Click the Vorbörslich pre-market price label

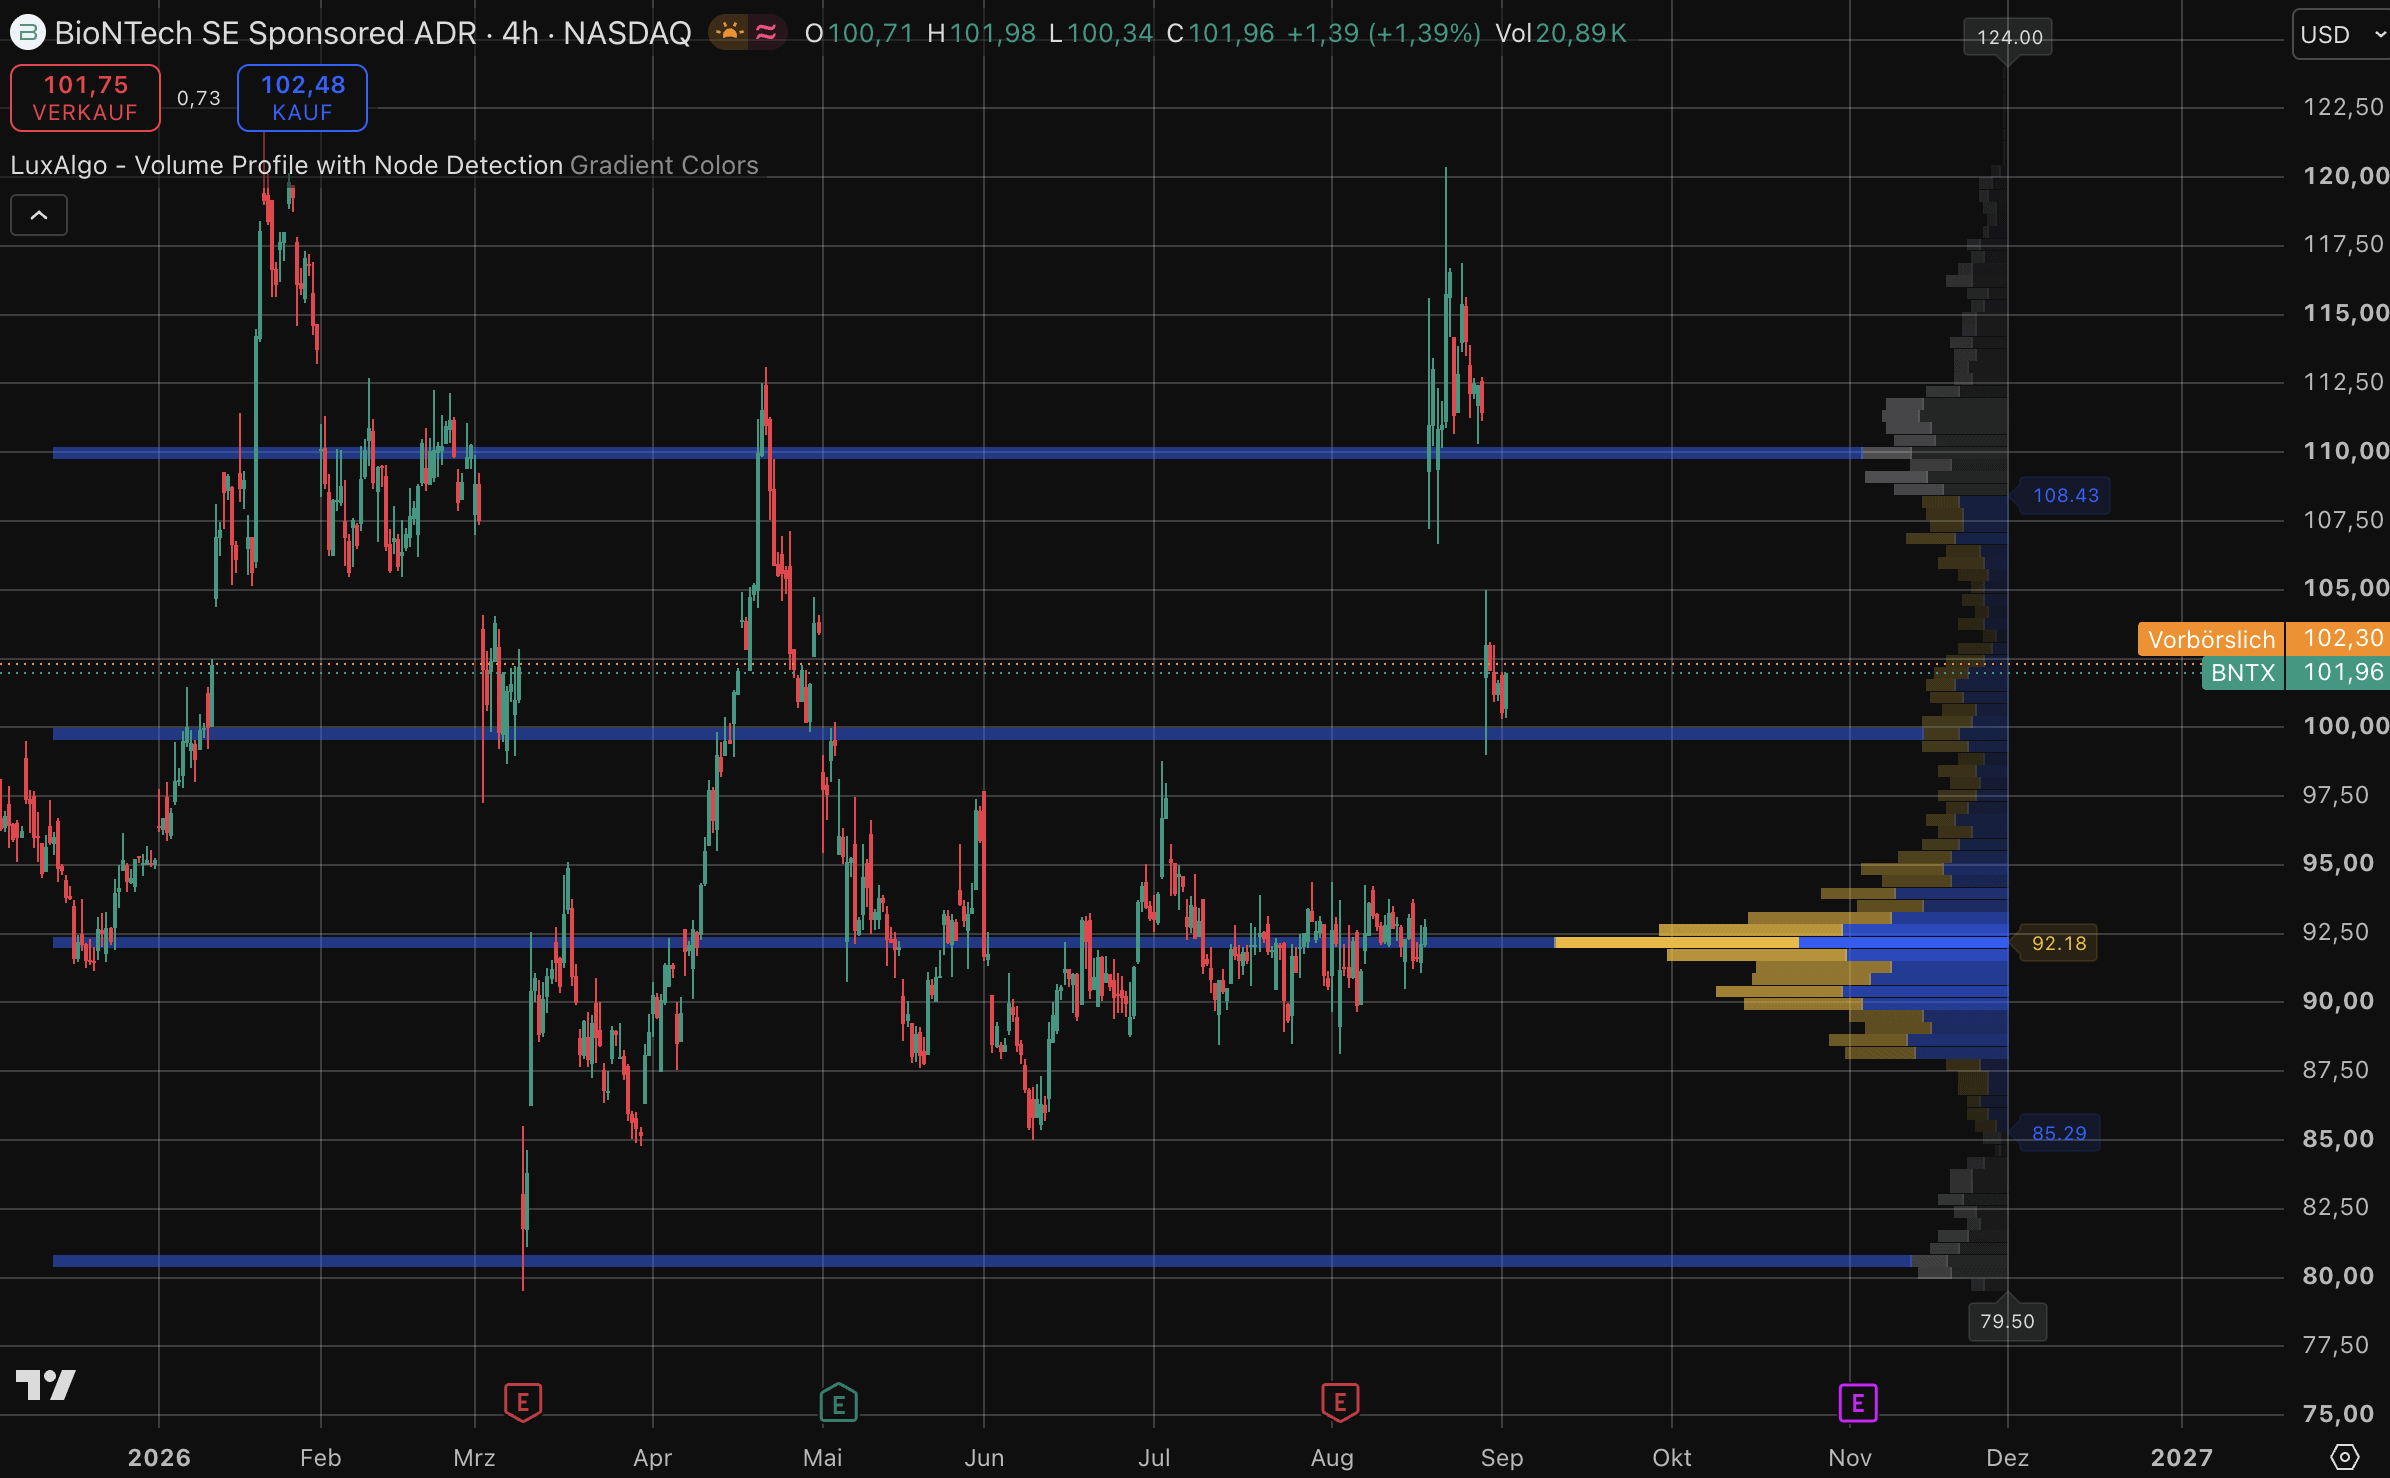click(2211, 639)
